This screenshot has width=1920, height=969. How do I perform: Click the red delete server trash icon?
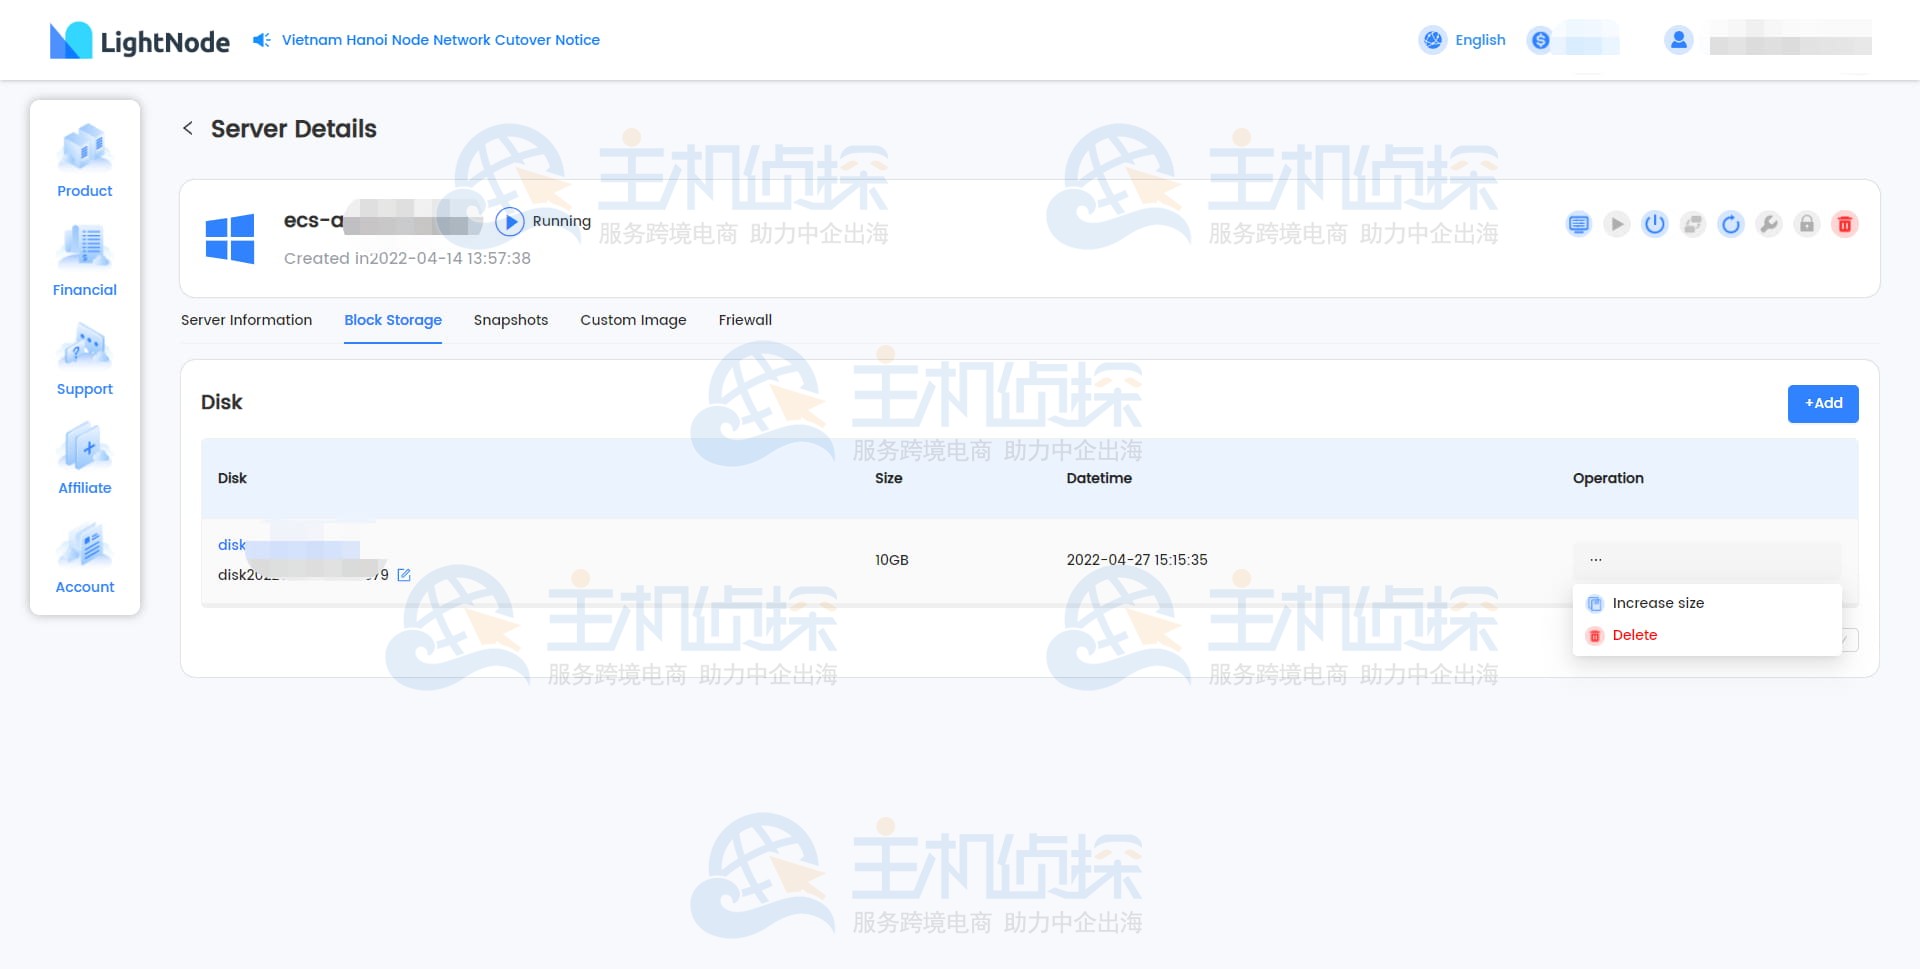click(1844, 224)
